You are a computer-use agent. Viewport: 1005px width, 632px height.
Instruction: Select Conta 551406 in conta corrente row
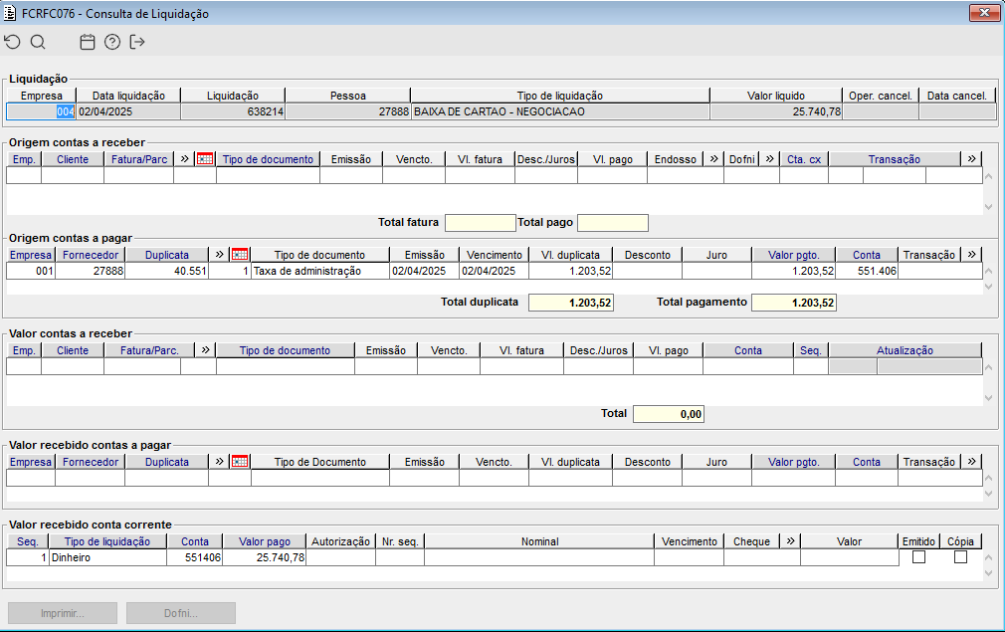194,558
